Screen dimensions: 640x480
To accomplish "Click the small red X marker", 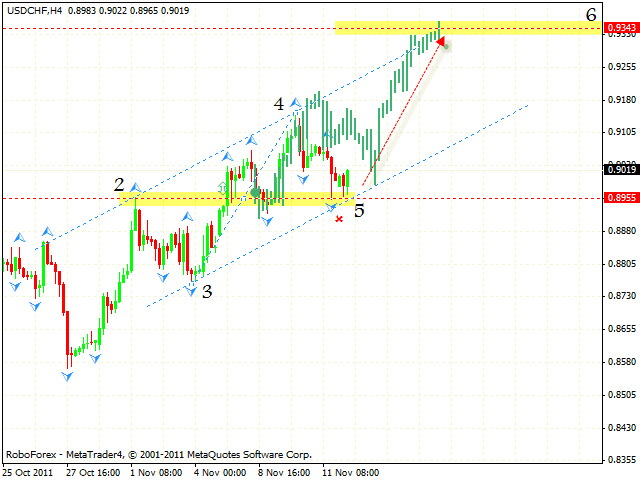I will pos(339,218).
